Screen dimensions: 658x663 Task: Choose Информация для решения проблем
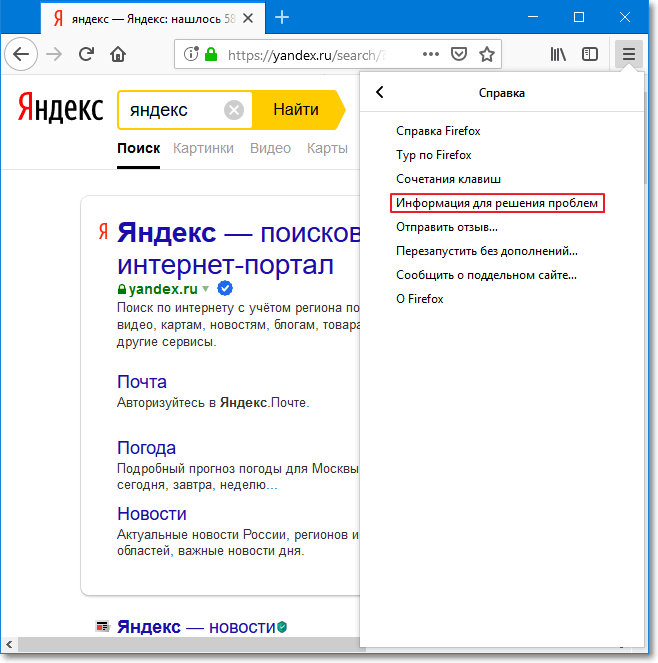497,203
